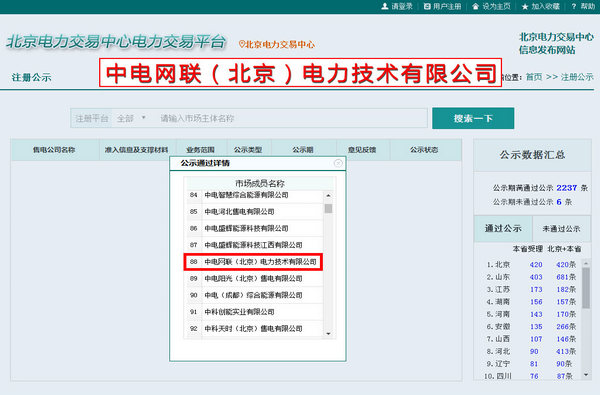
Task: Open the 注册平台 全部 dropdown
Action: tap(131, 118)
